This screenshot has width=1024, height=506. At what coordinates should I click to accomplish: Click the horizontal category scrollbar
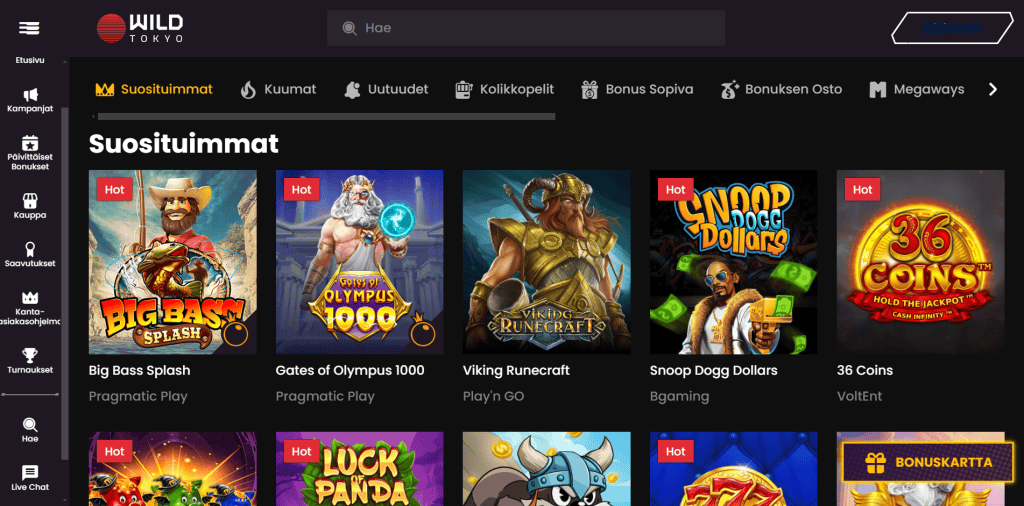pyautogui.click(x=326, y=117)
